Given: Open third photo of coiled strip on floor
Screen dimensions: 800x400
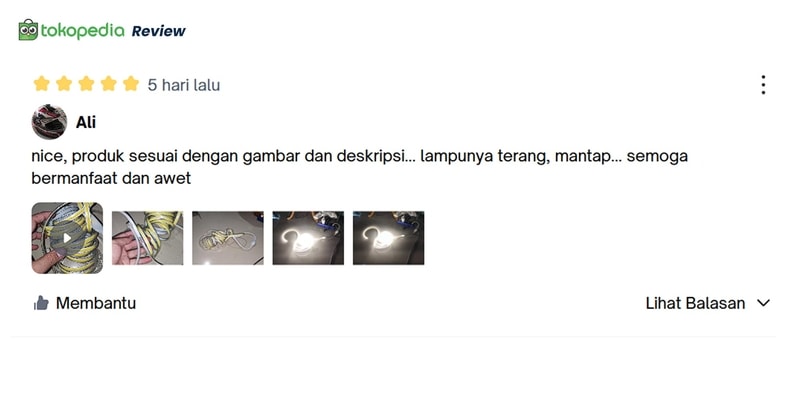Looking at the screenshot, I should click(x=228, y=238).
